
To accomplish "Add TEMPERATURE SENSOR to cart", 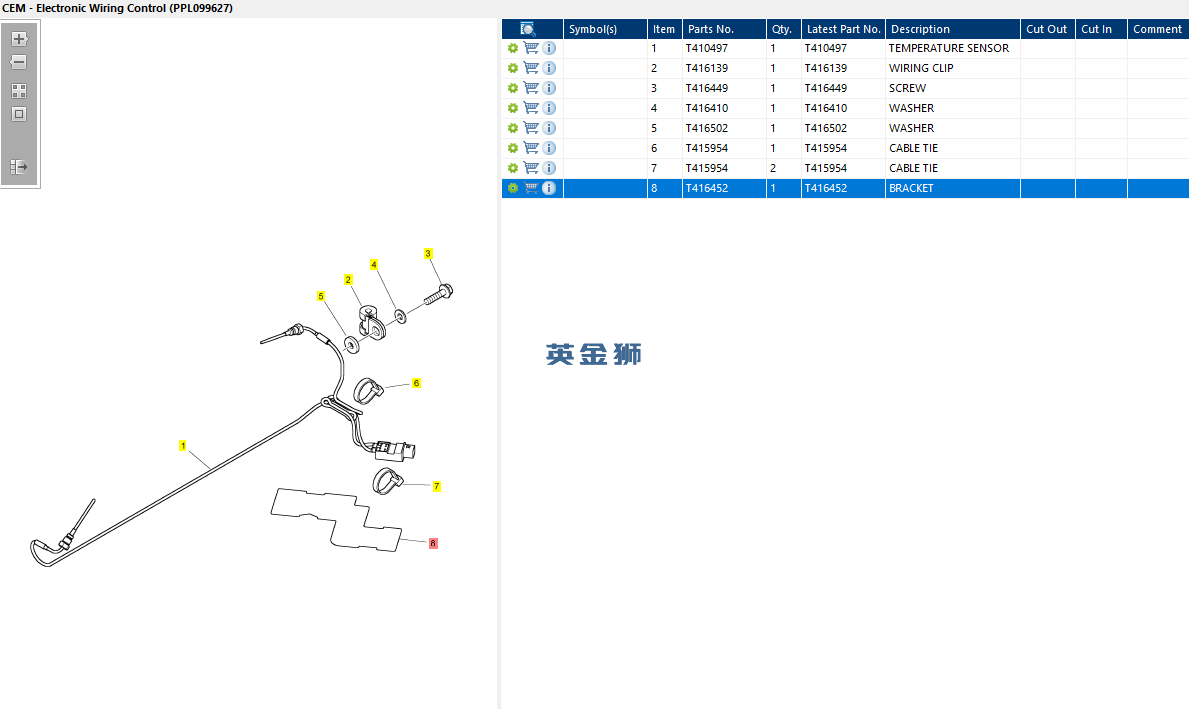I will pos(531,48).
